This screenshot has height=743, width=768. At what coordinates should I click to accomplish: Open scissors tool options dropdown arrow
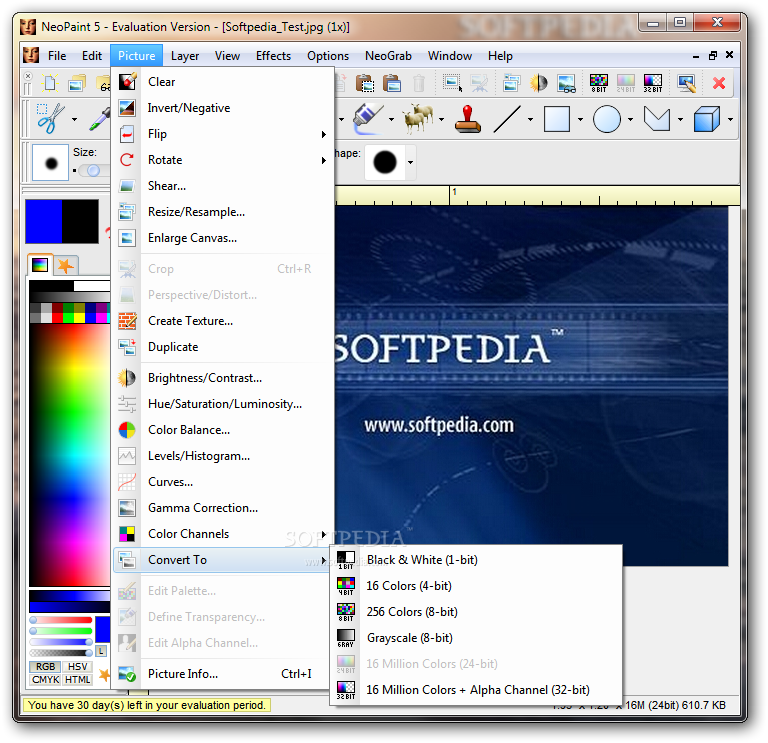point(74,119)
